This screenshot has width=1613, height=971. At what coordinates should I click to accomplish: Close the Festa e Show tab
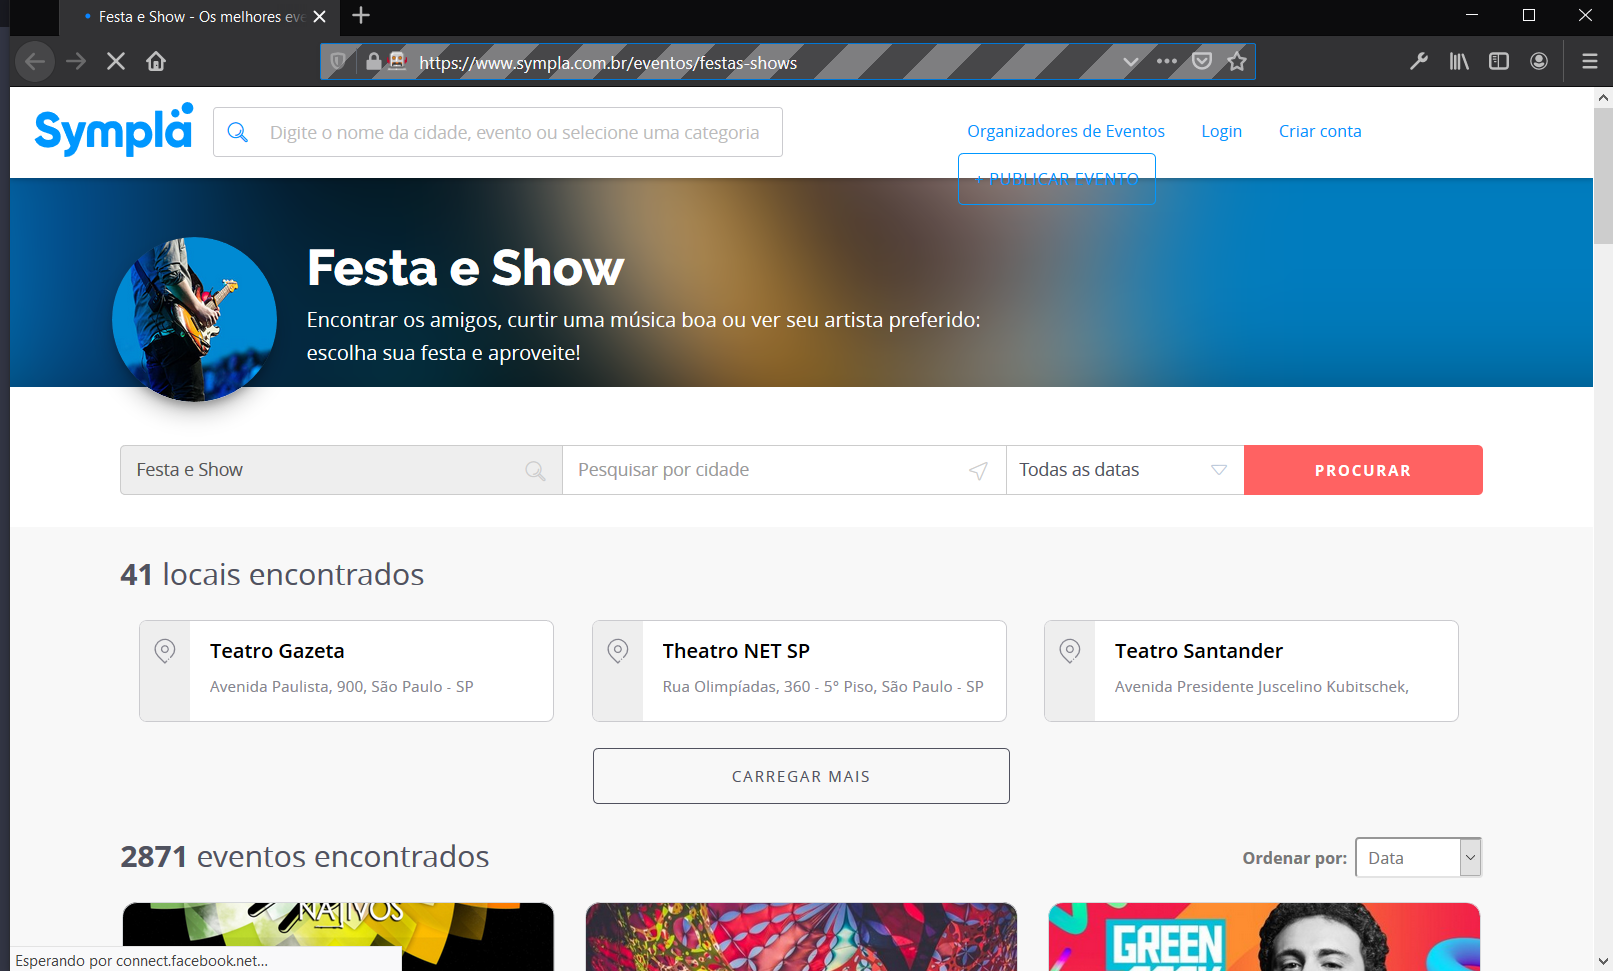pos(320,17)
